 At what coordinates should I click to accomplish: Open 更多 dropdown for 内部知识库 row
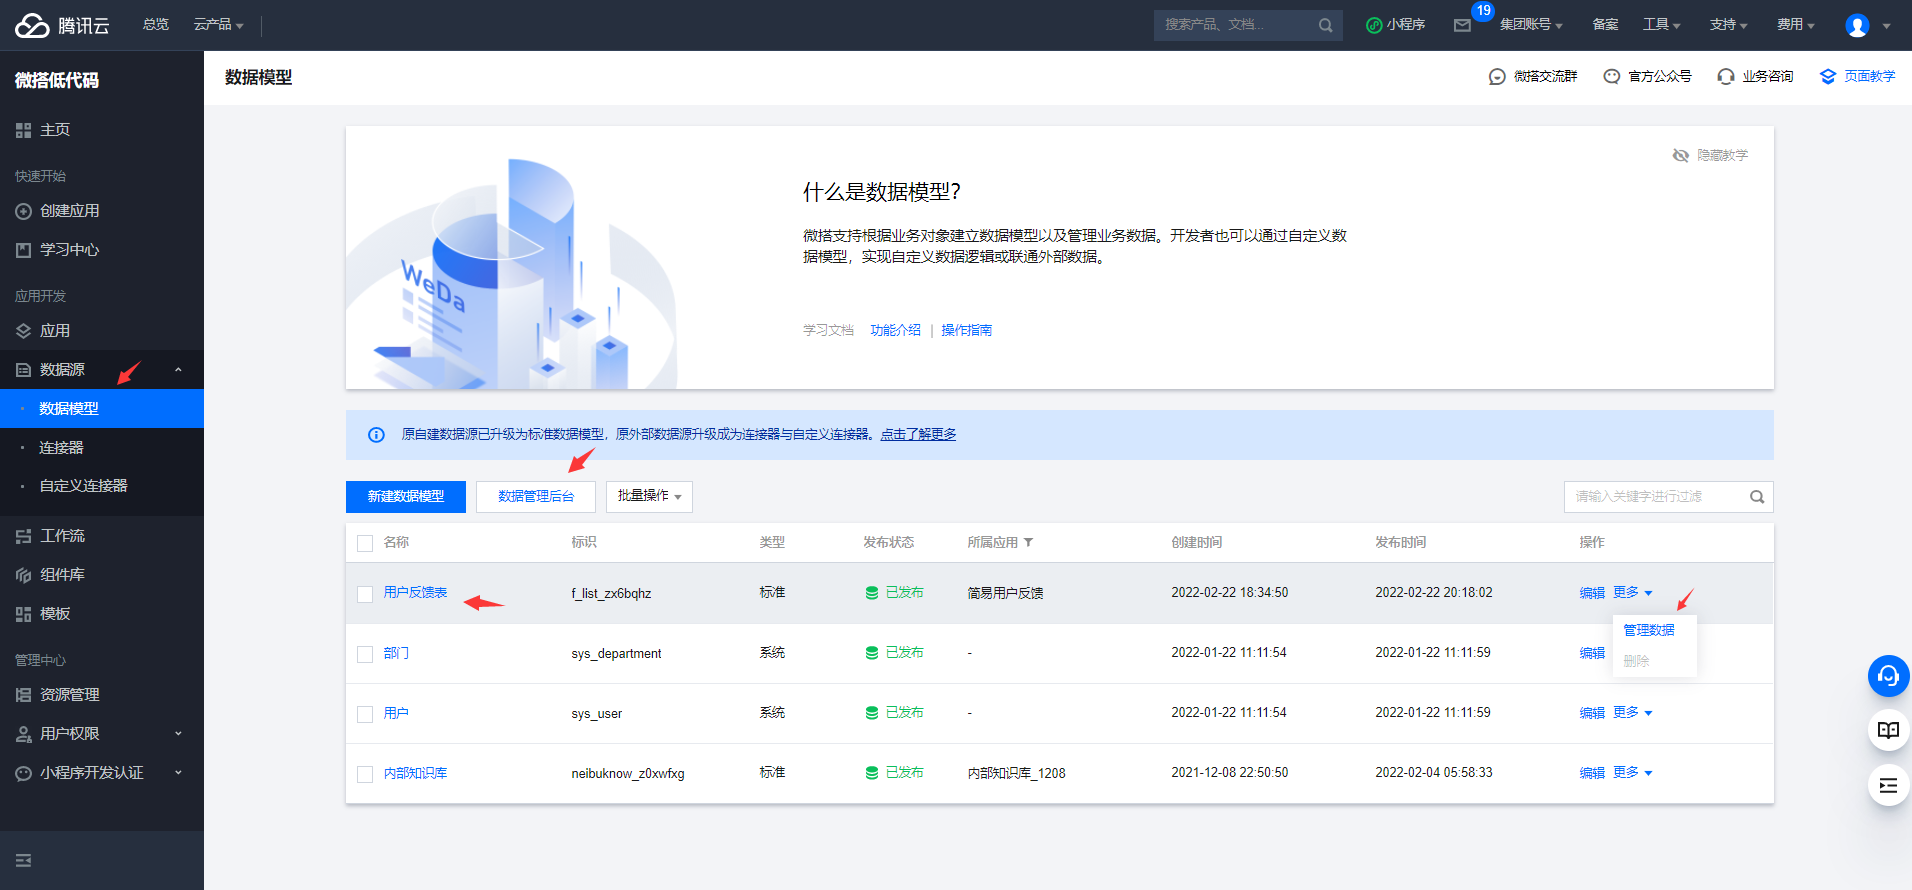pyautogui.click(x=1632, y=773)
